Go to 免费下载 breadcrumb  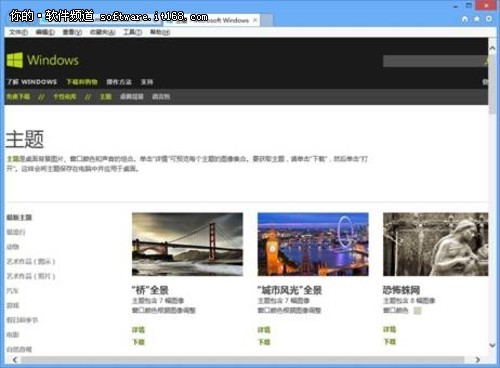pos(18,97)
